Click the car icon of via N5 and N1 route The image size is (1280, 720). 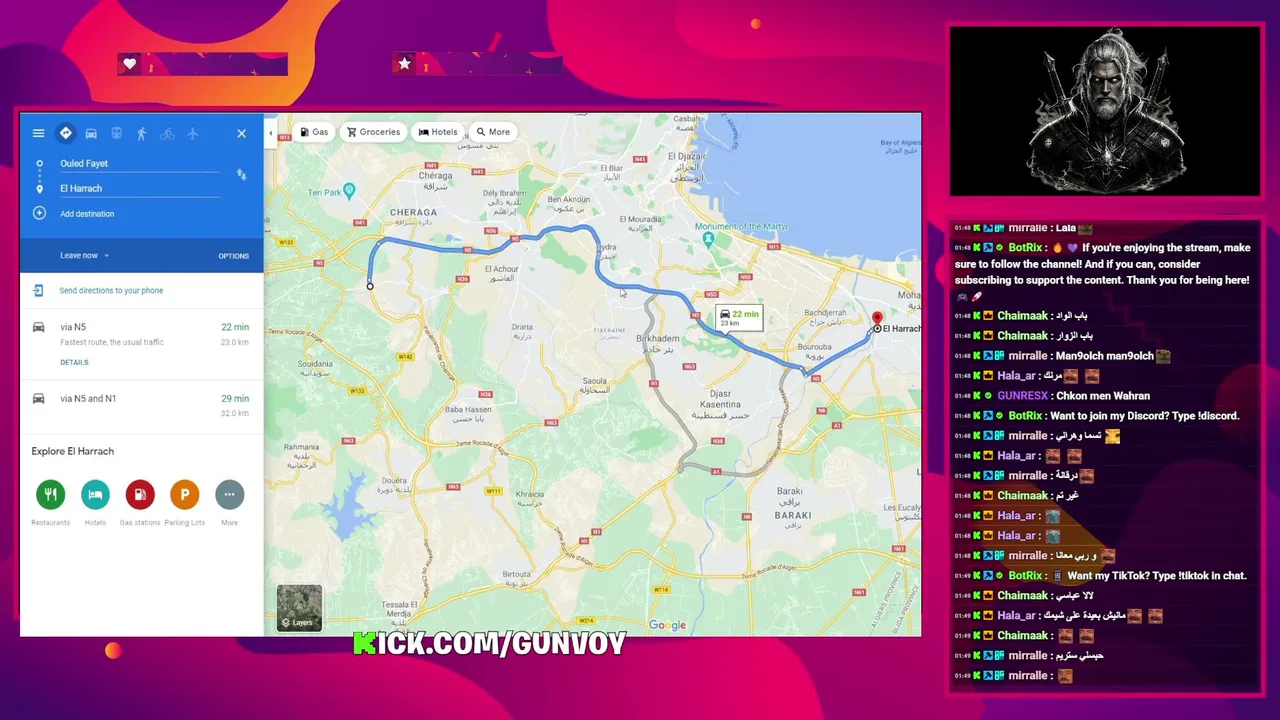(38, 398)
